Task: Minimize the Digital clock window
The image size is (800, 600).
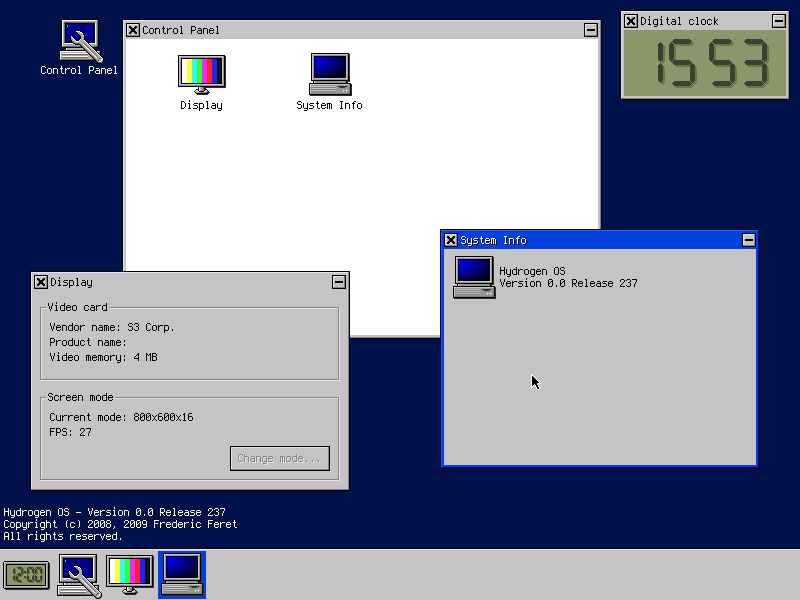Action: [x=779, y=21]
